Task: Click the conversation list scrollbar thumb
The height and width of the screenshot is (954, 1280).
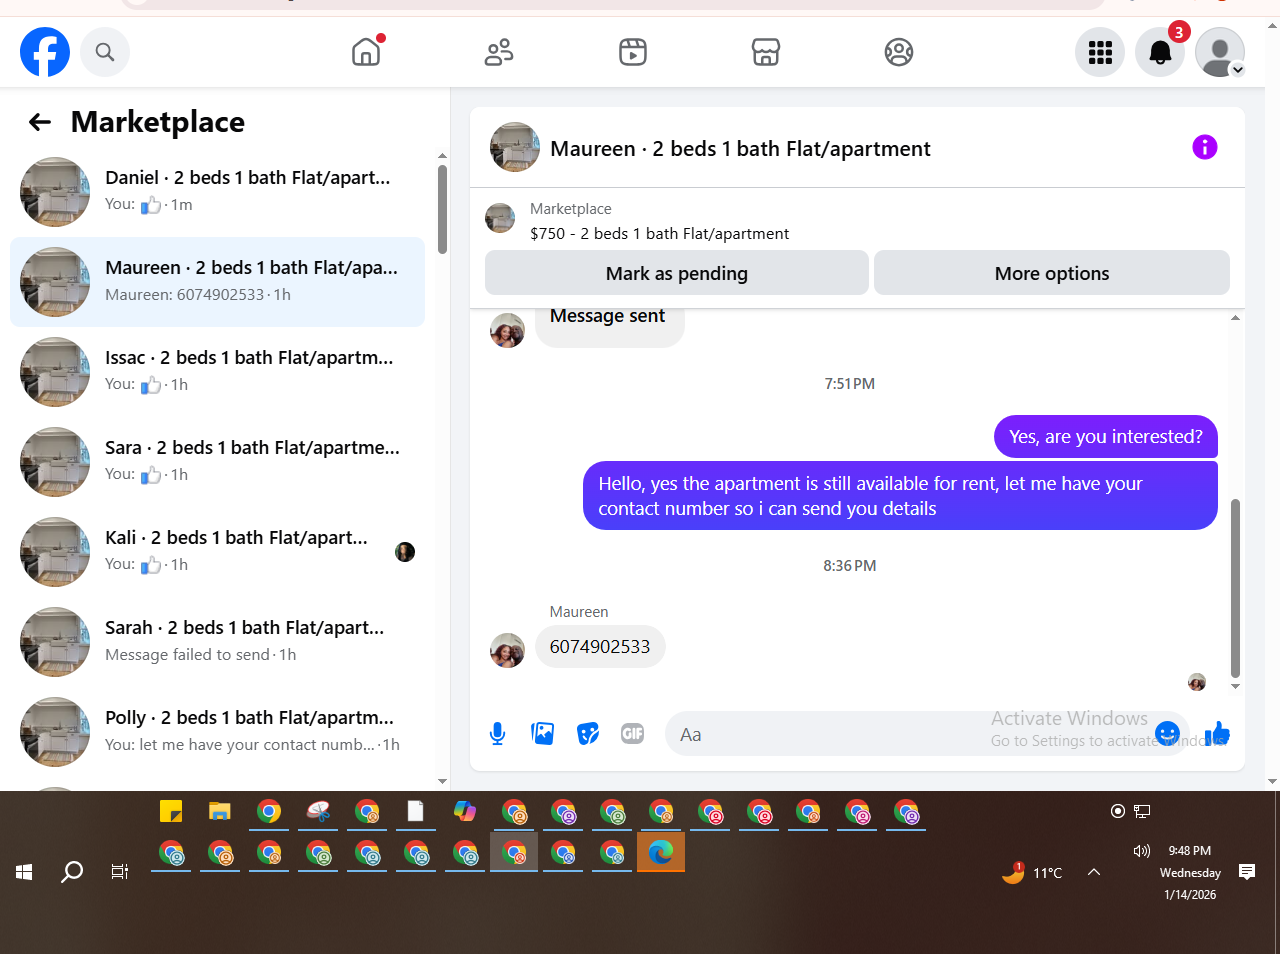Action: pos(443,209)
